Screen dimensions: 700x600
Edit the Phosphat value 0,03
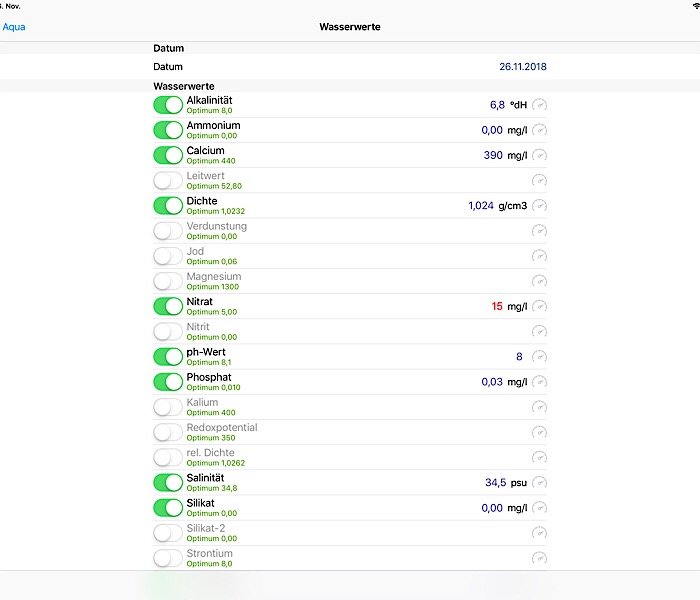(x=492, y=381)
